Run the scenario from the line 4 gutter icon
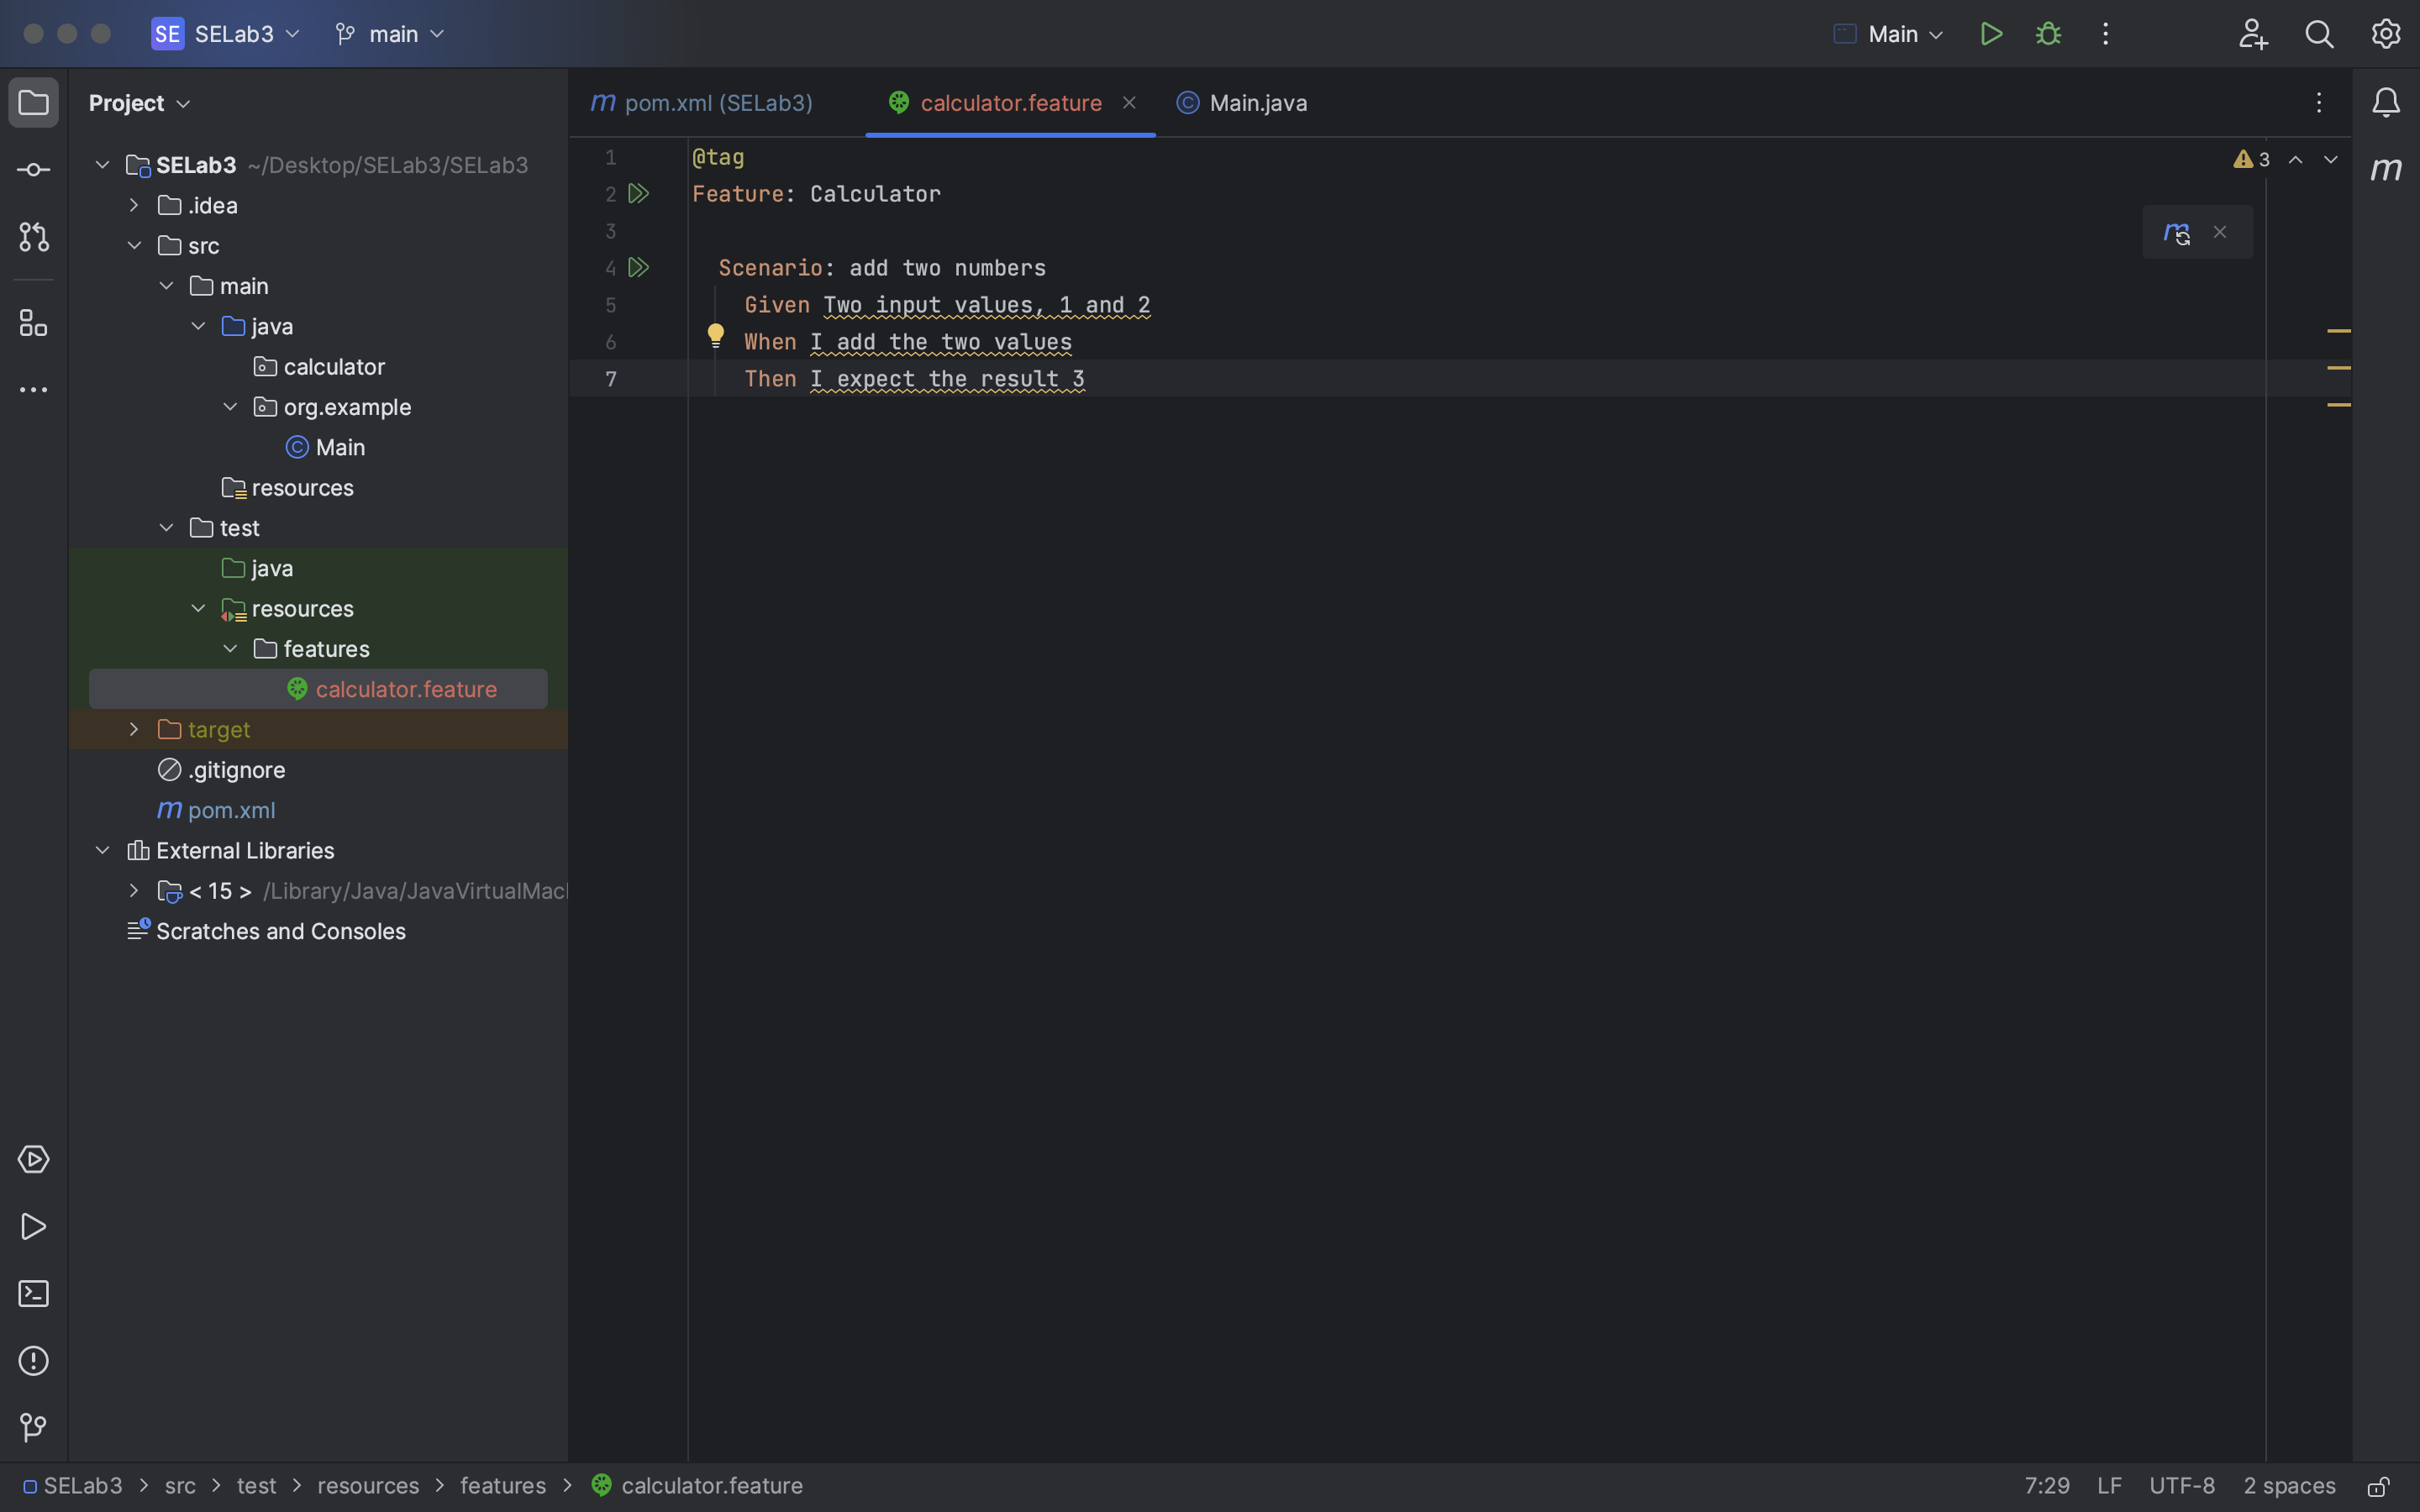This screenshot has width=2420, height=1512. 638,266
